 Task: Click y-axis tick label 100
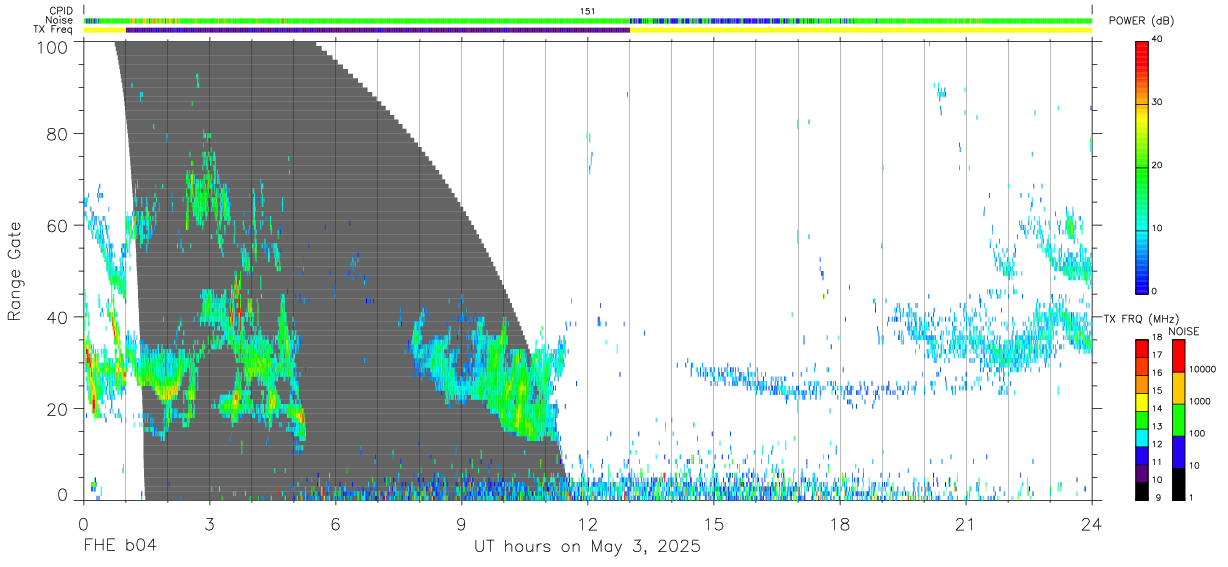[51, 46]
